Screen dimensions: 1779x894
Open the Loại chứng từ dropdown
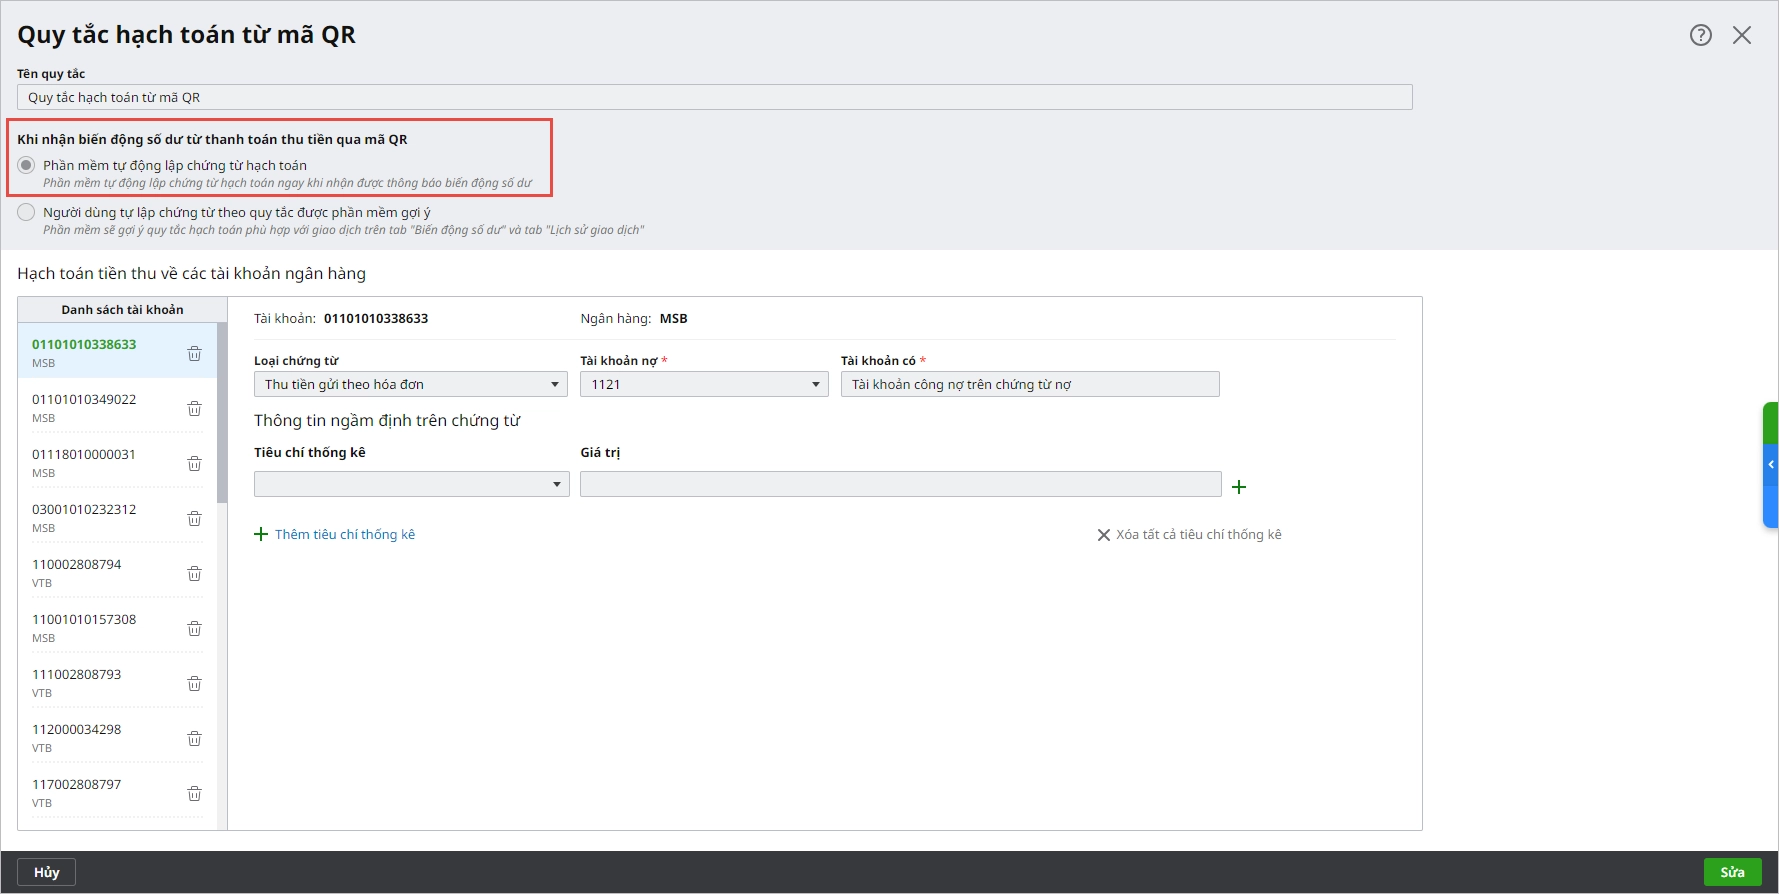tap(411, 384)
